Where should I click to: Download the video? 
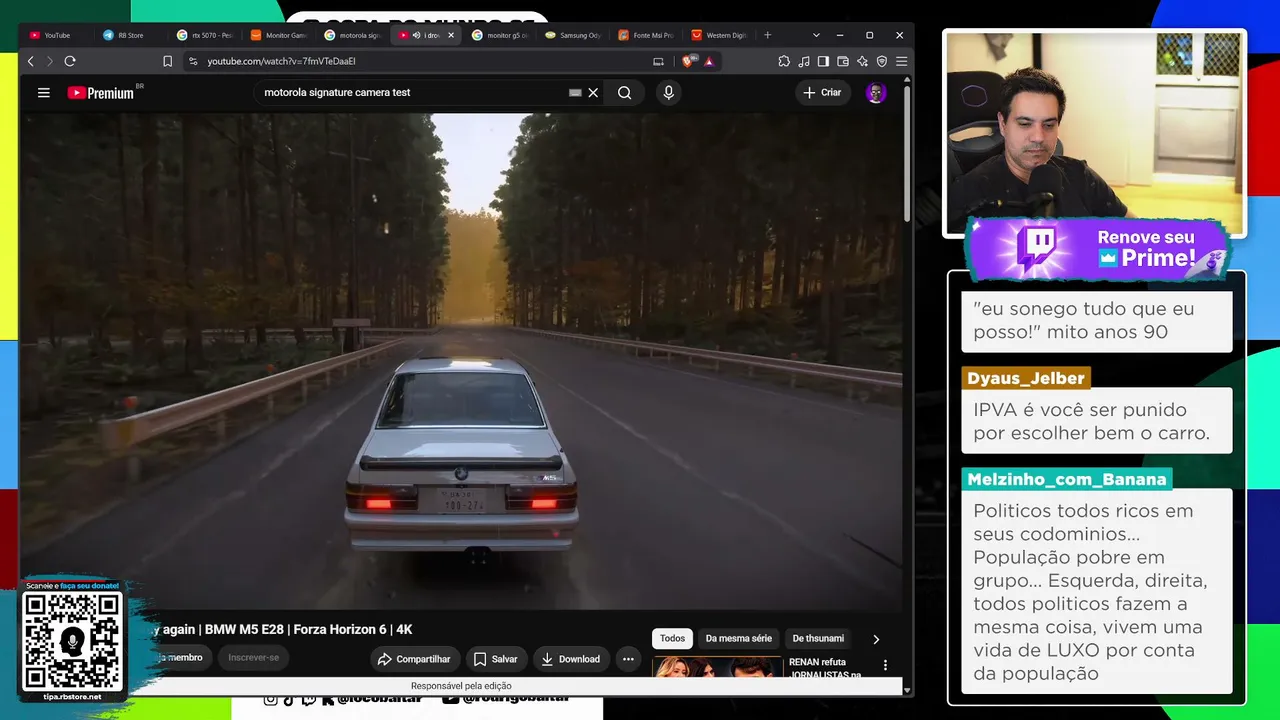[570, 659]
